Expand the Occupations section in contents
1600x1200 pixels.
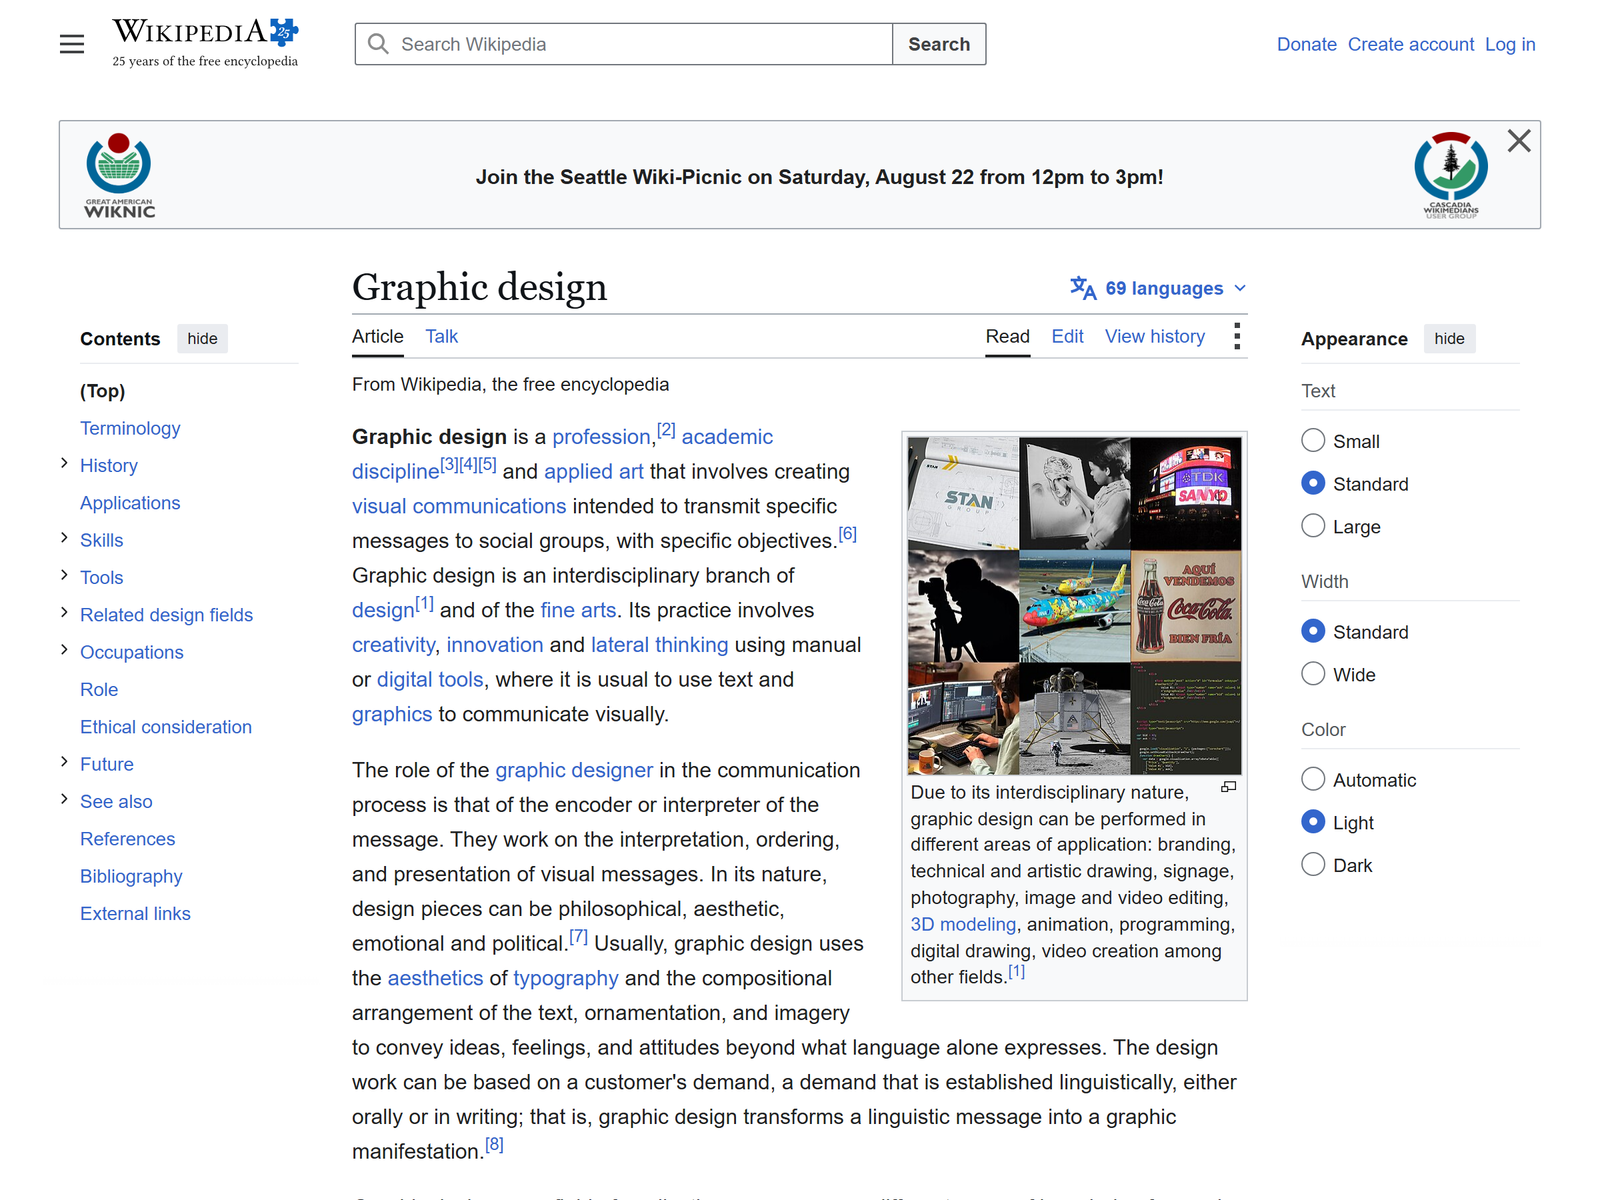tap(64, 650)
